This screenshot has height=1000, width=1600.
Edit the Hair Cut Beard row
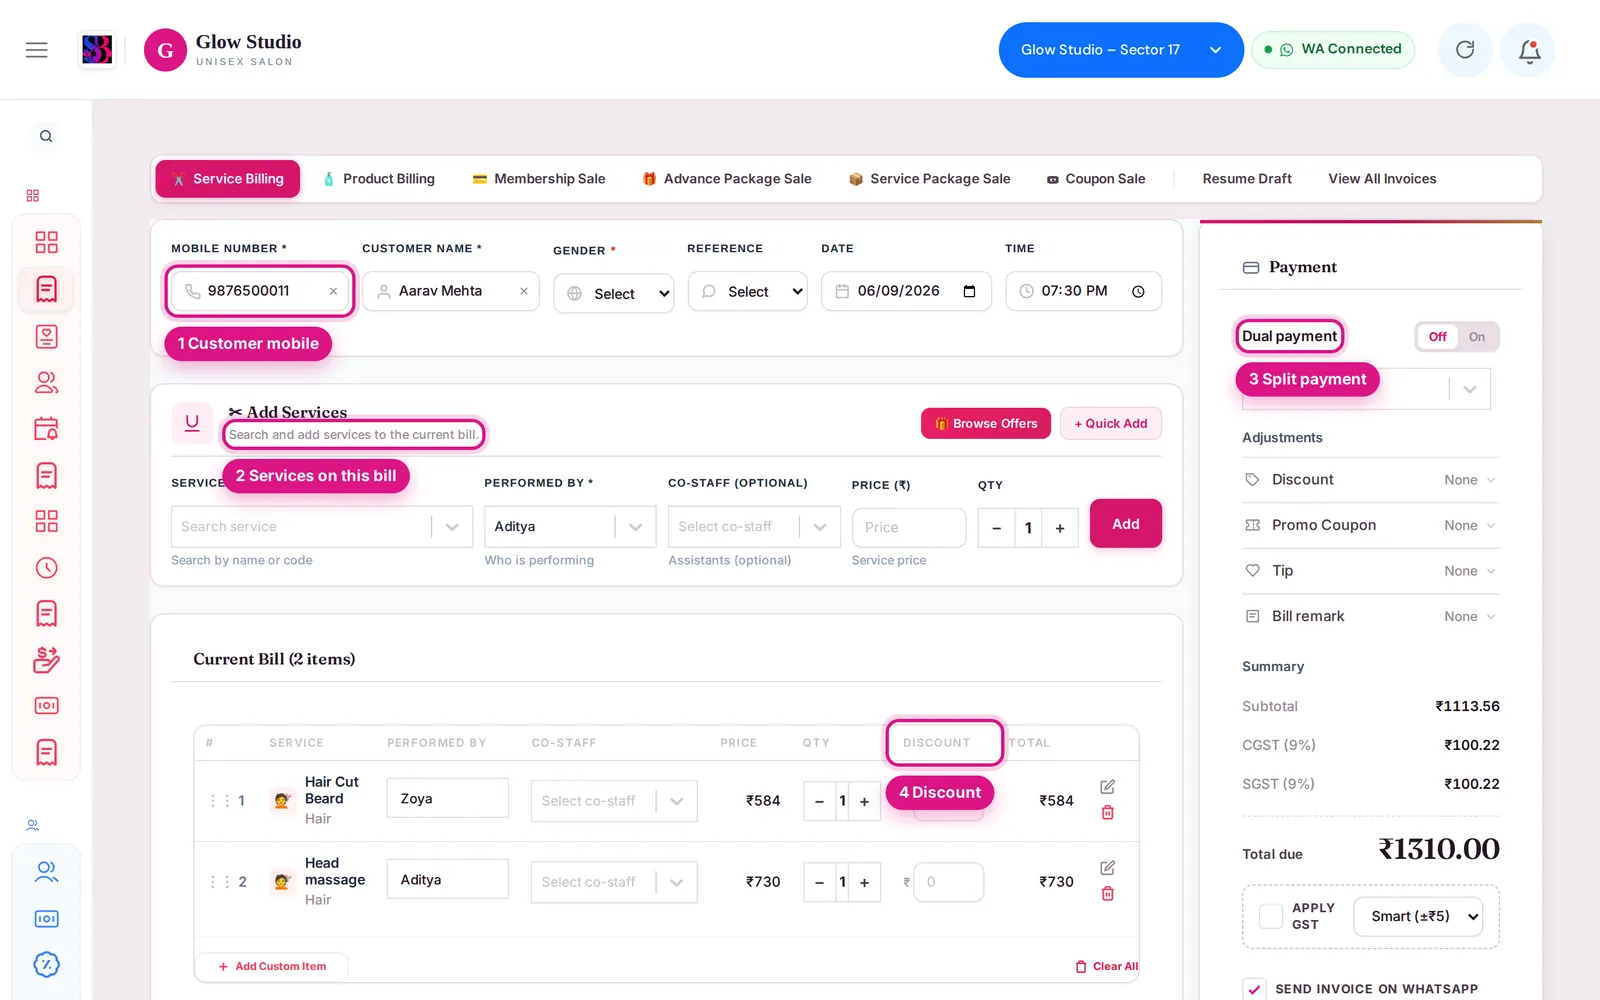point(1107,787)
